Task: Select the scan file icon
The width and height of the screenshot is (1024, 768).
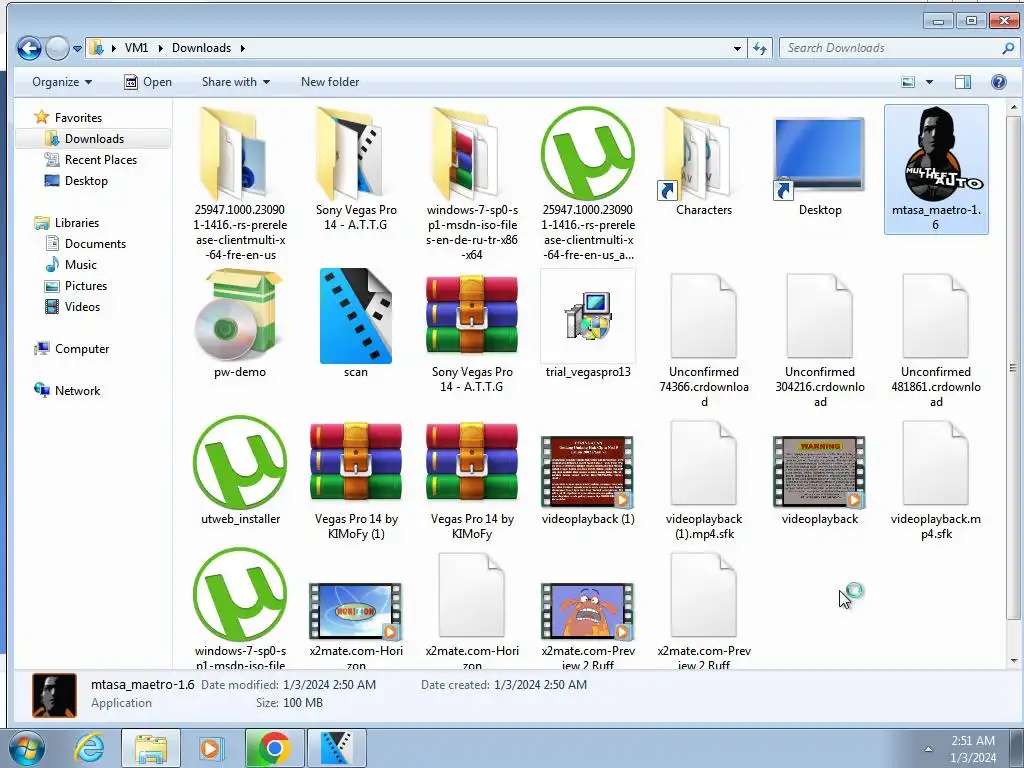Action: pyautogui.click(x=356, y=316)
